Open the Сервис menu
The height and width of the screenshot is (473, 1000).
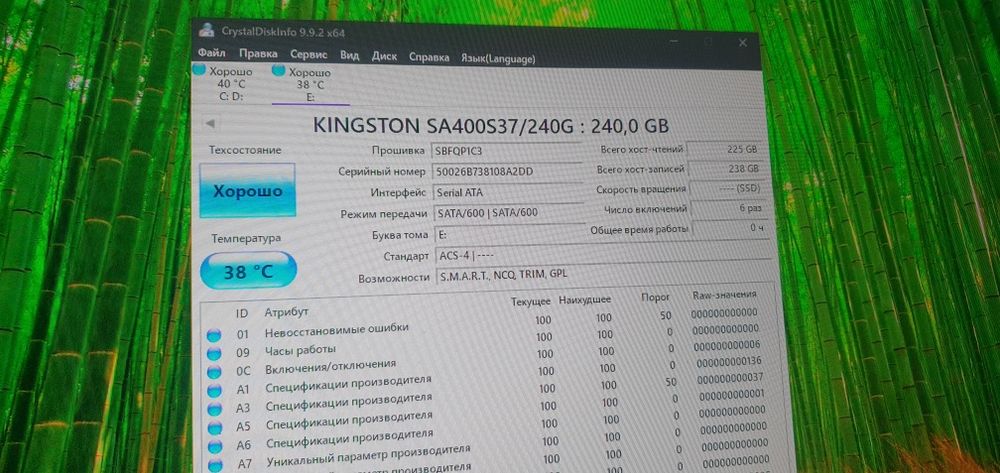[x=309, y=55]
